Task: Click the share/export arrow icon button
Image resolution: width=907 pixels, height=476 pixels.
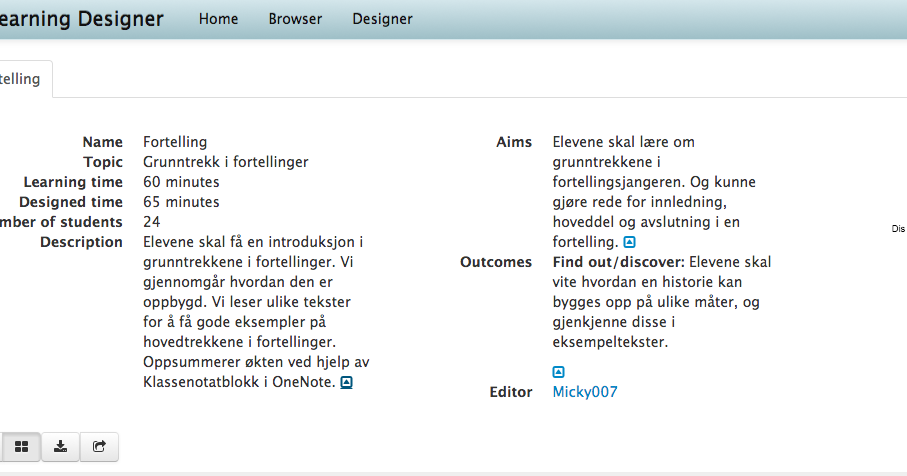Action: (99, 446)
